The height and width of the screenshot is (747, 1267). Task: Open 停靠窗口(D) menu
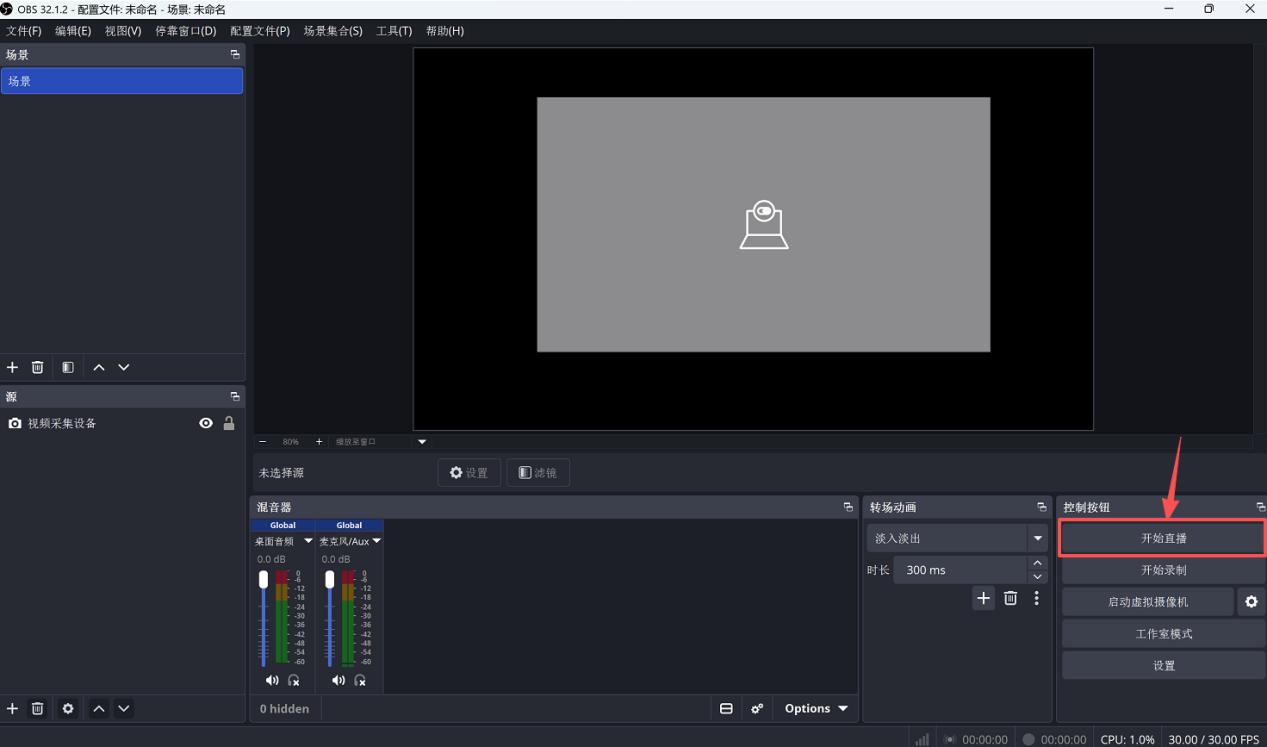(185, 31)
